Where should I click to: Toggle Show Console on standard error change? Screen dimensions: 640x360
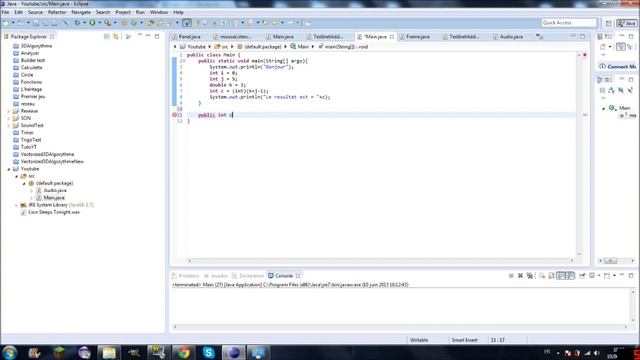(570, 276)
